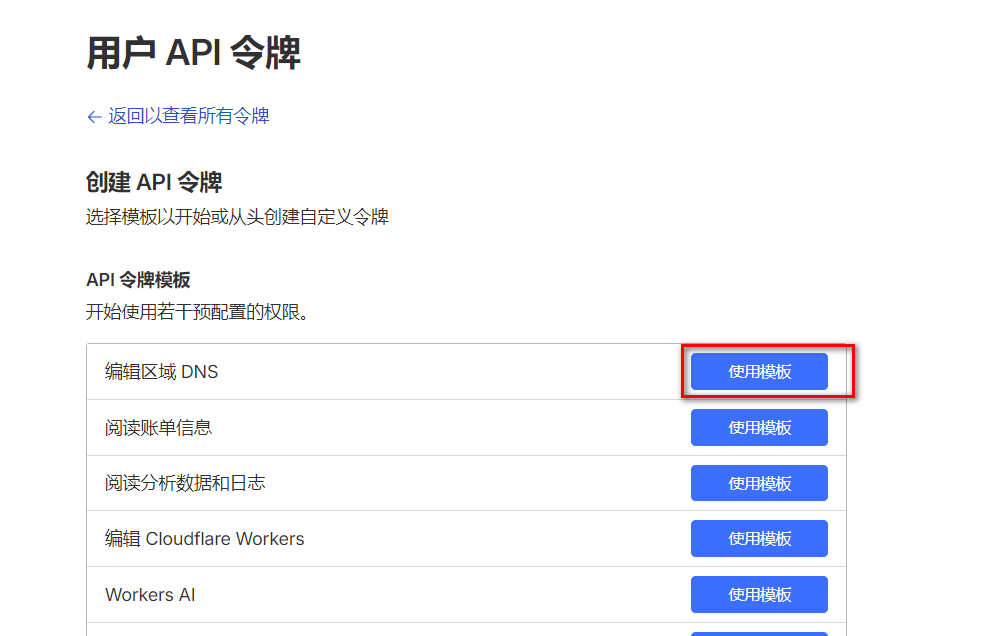Click the 阅读分析数据和日志 row label

(185, 483)
